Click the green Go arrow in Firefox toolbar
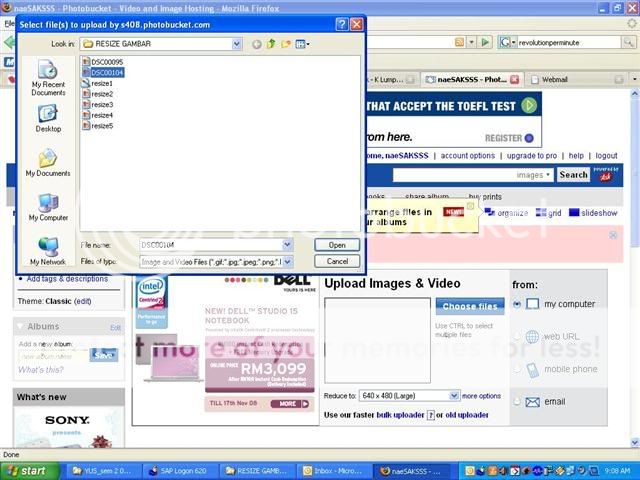640x480 pixels. (485, 42)
